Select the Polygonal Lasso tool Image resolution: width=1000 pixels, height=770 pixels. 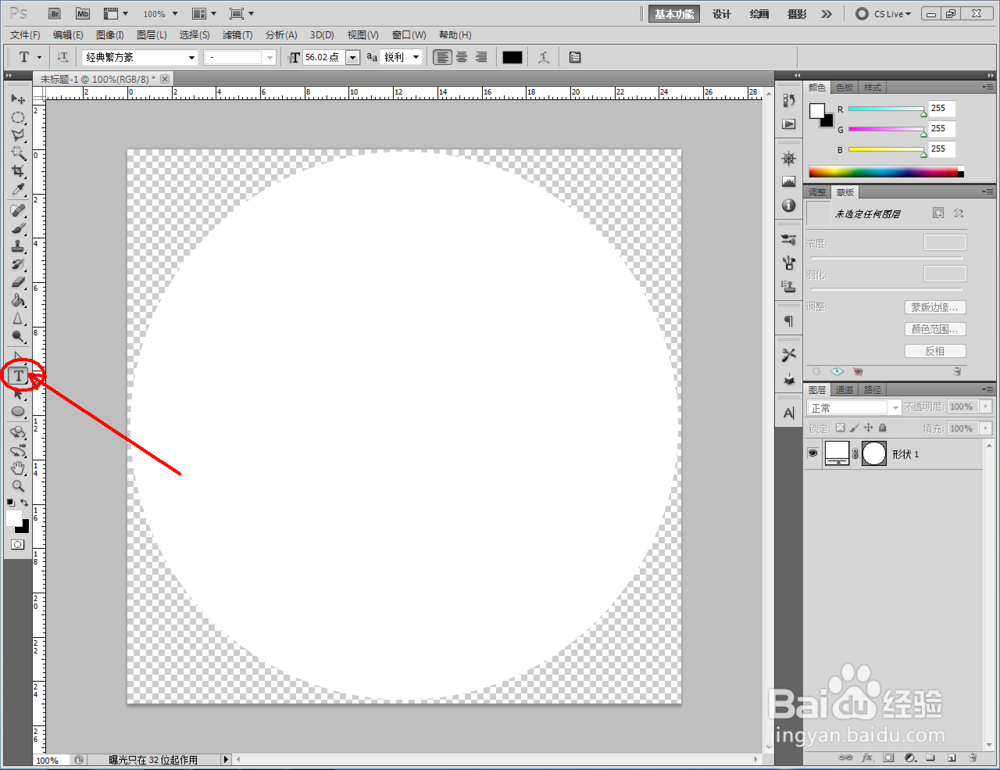click(18, 135)
